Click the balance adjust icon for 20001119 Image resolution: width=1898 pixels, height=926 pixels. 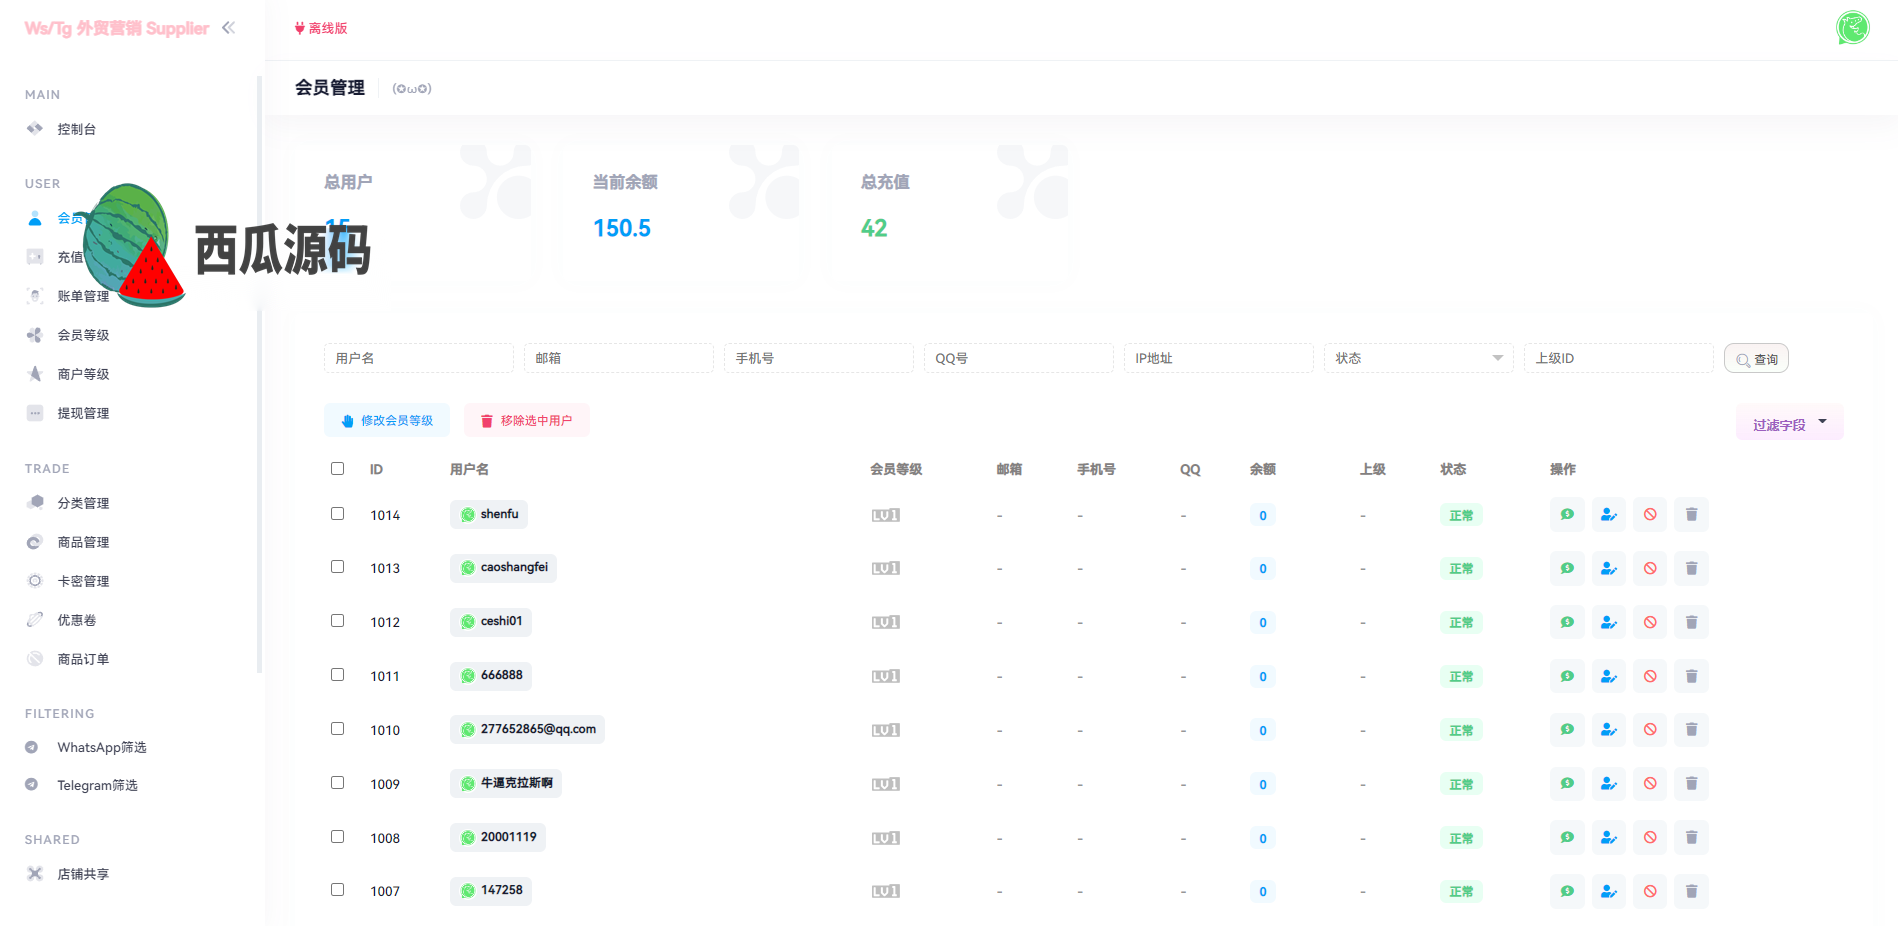[x=1567, y=838]
